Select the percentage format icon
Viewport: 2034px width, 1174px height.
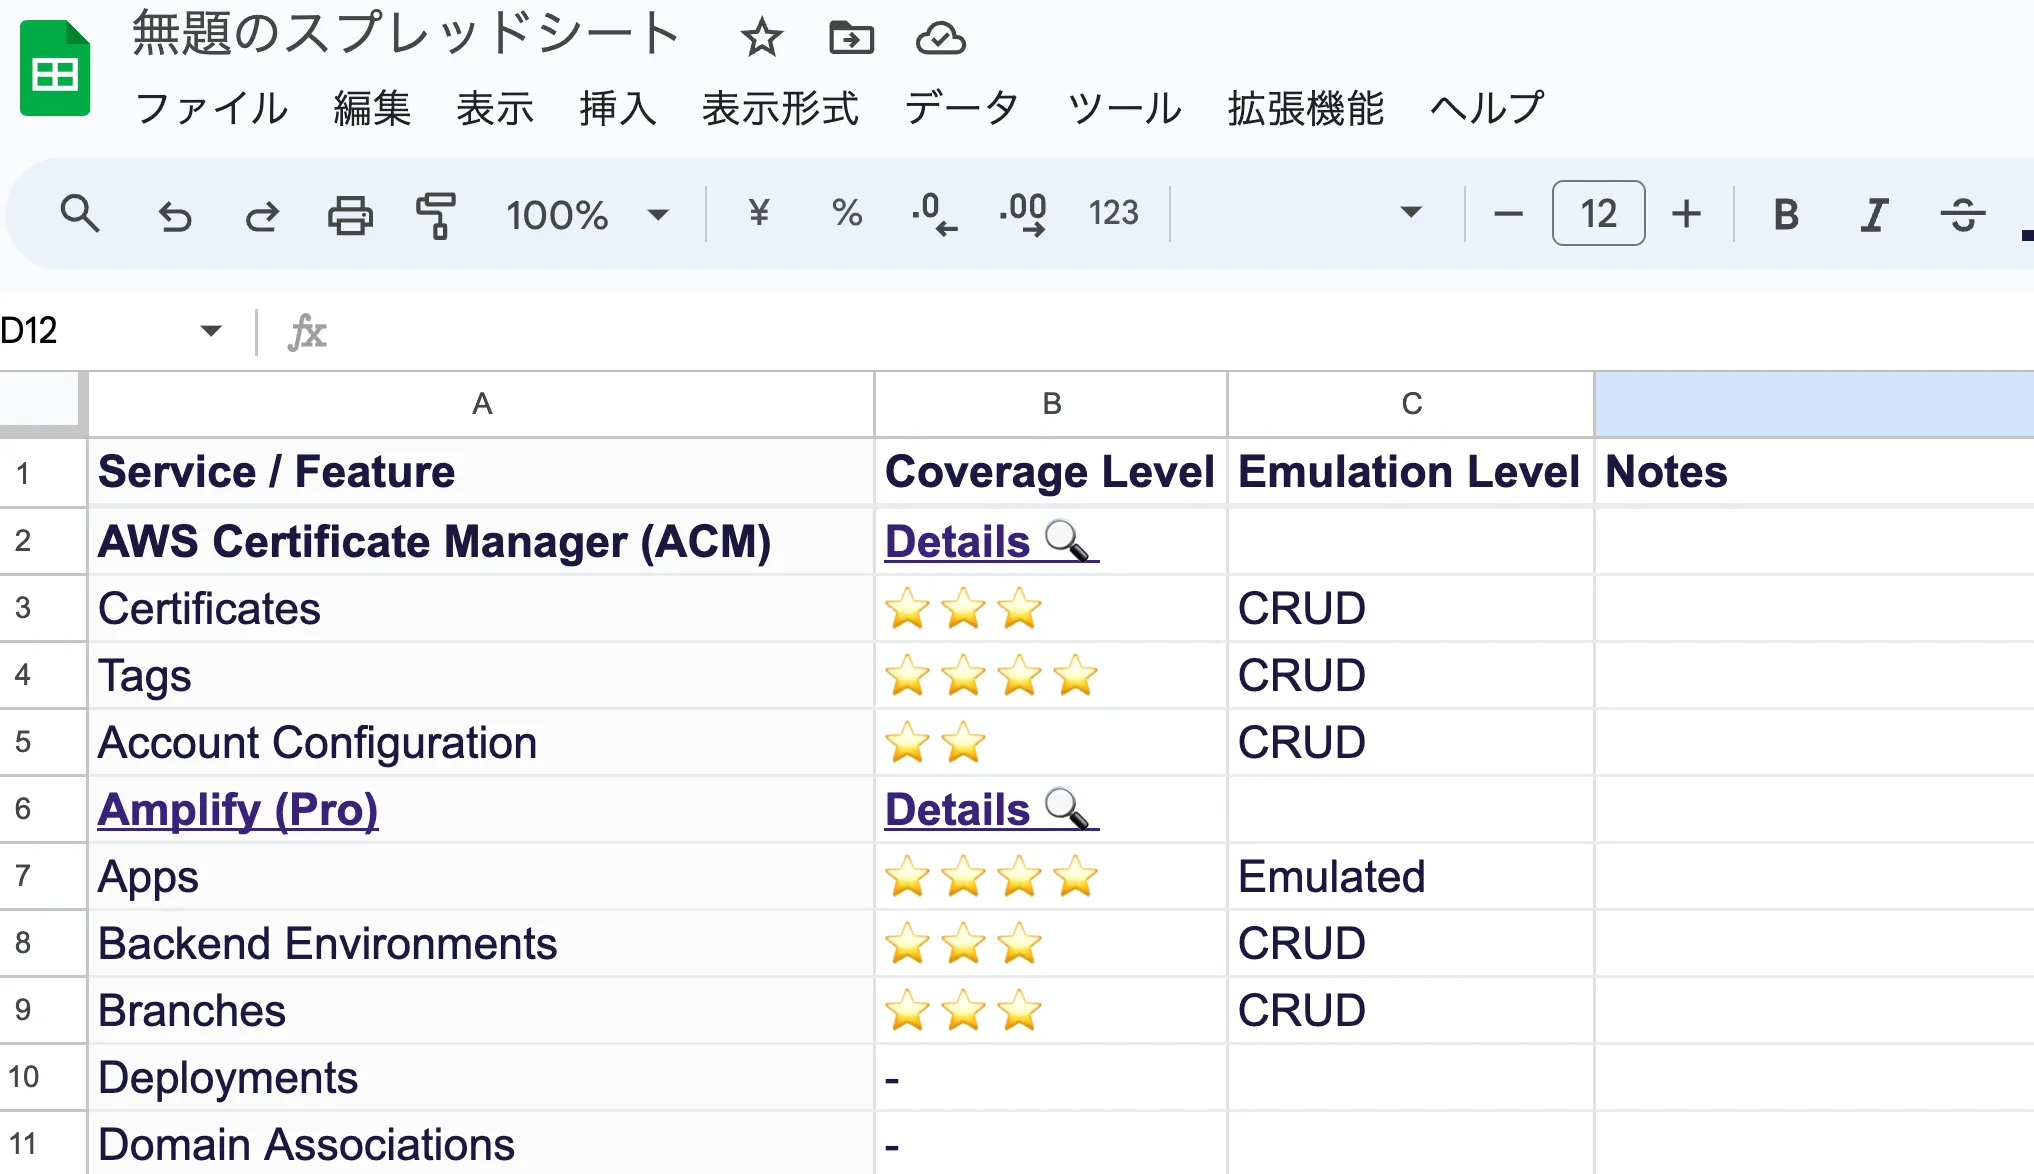(845, 214)
